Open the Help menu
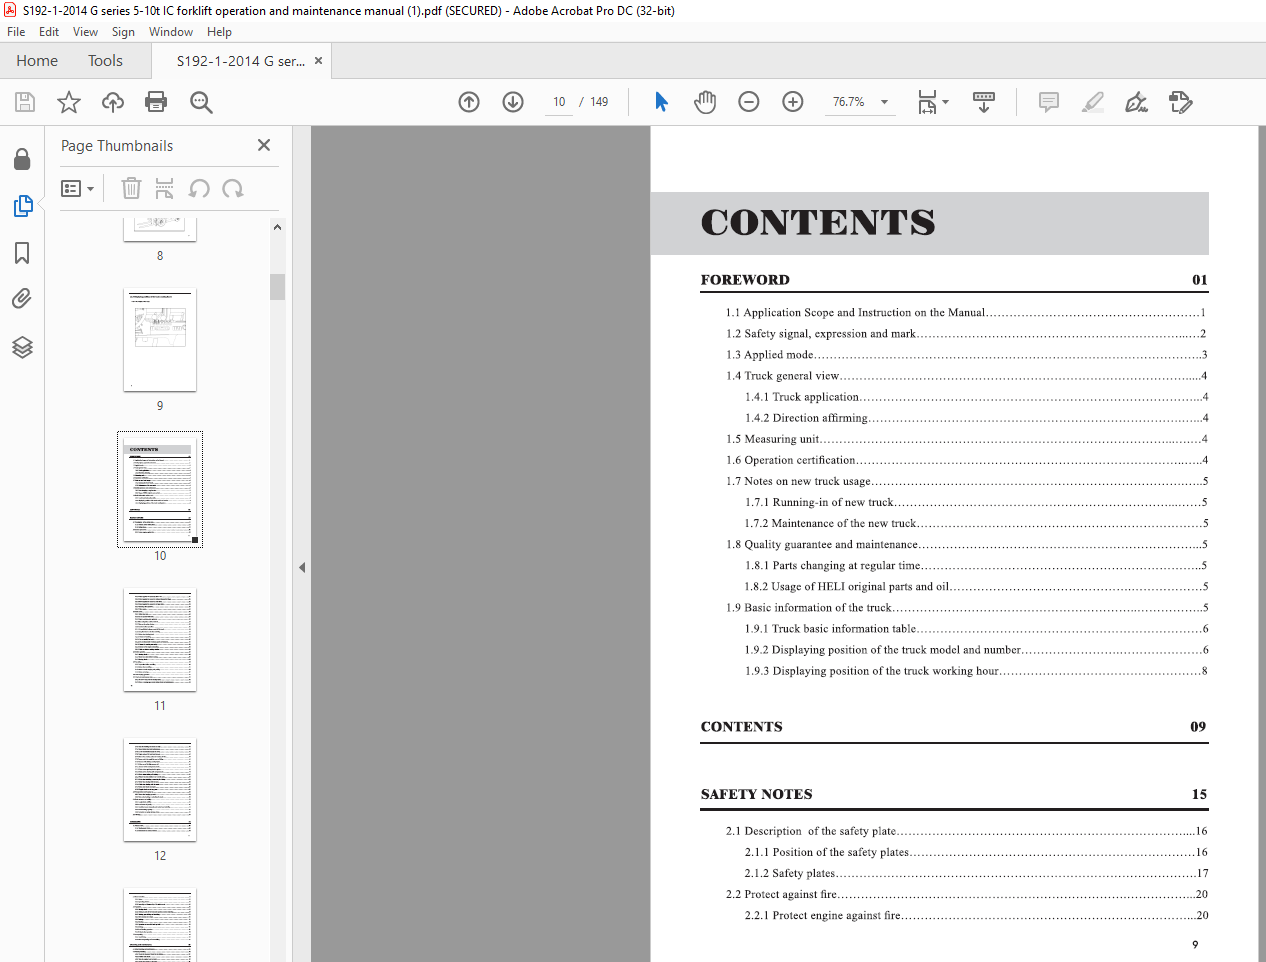Image resolution: width=1266 pixels, height=962 pixels. click(x=219, y=32)
